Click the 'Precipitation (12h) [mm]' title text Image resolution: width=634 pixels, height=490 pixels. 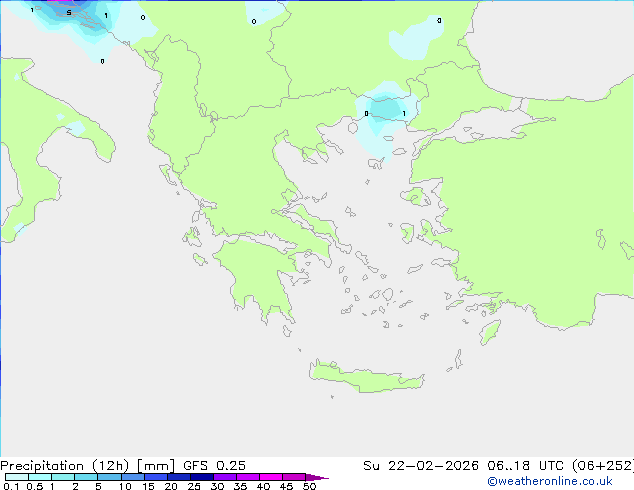(87, 466)
